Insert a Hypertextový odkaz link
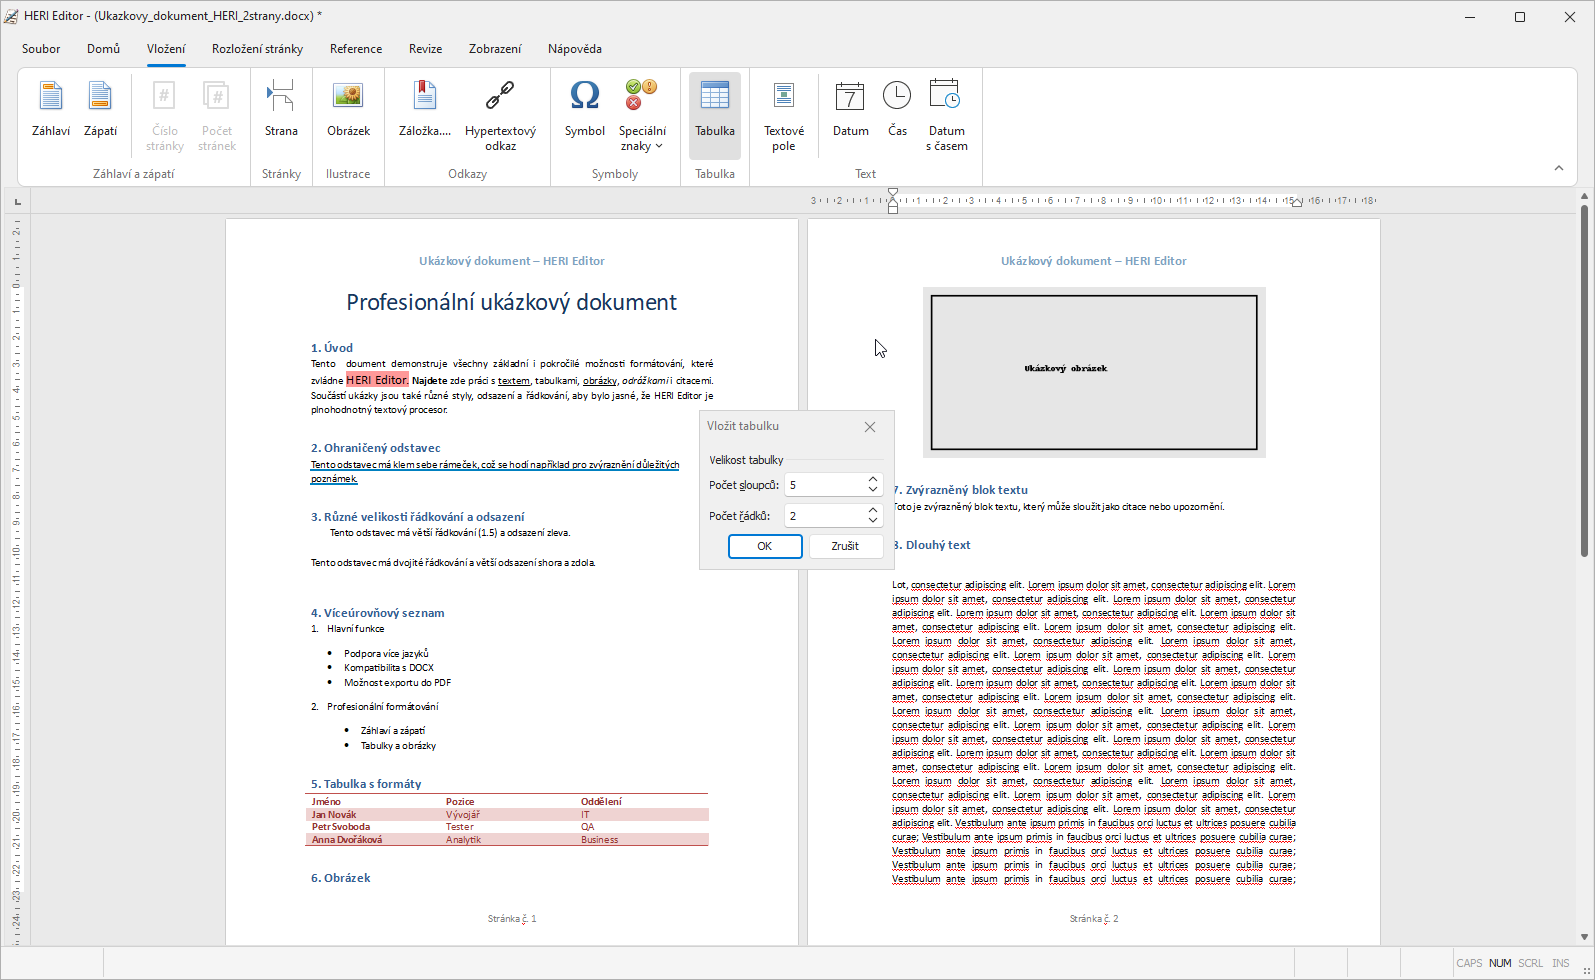The height and width of the screenshot is (980, 1595). point(500,108)
